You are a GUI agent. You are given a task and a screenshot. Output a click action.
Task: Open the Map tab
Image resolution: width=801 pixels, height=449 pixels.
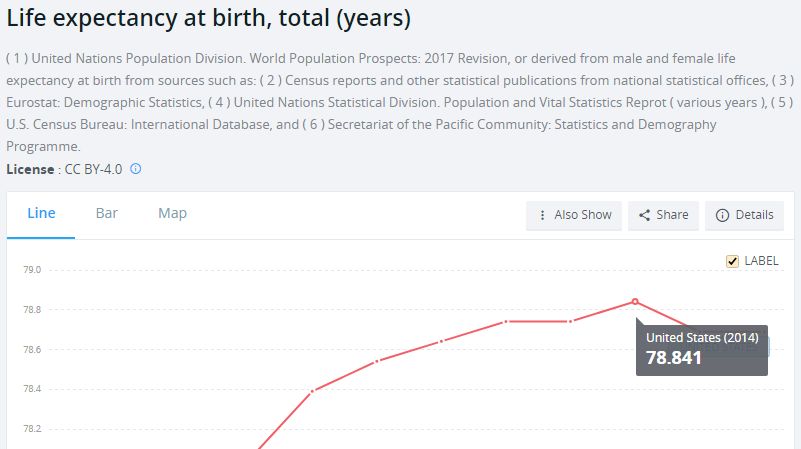(x=172, y=214)
